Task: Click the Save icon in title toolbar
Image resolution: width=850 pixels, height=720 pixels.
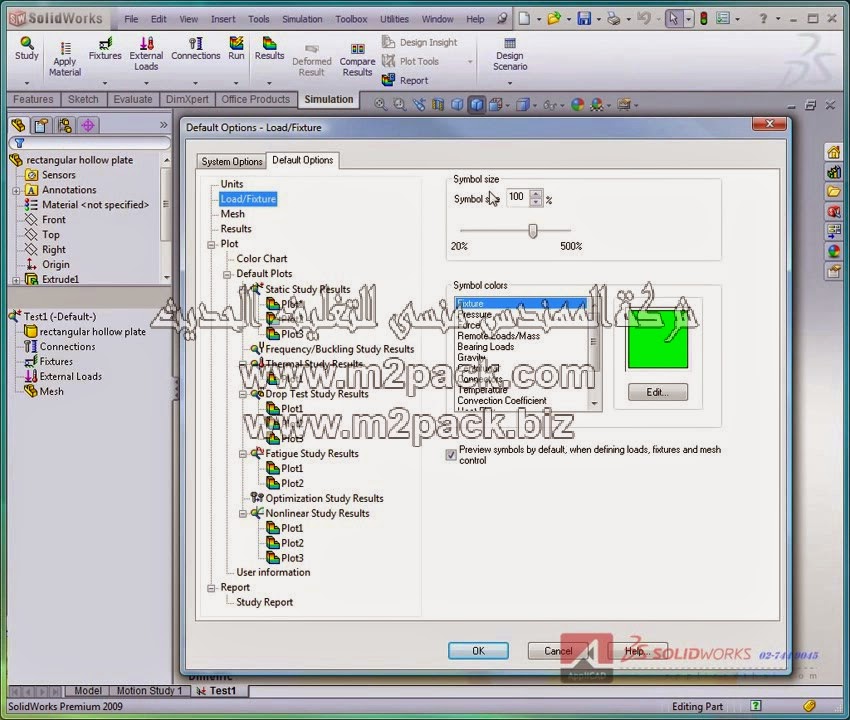Action: [584, 18]
